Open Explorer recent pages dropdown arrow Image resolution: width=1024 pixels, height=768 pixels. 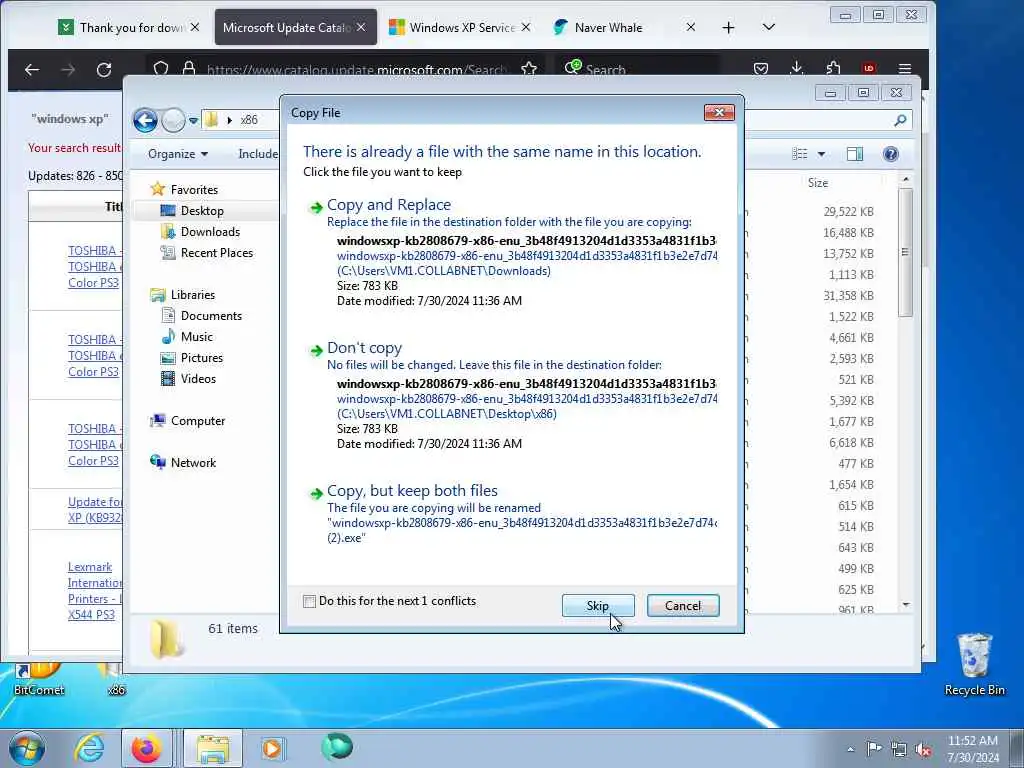(x=193, y=120)
